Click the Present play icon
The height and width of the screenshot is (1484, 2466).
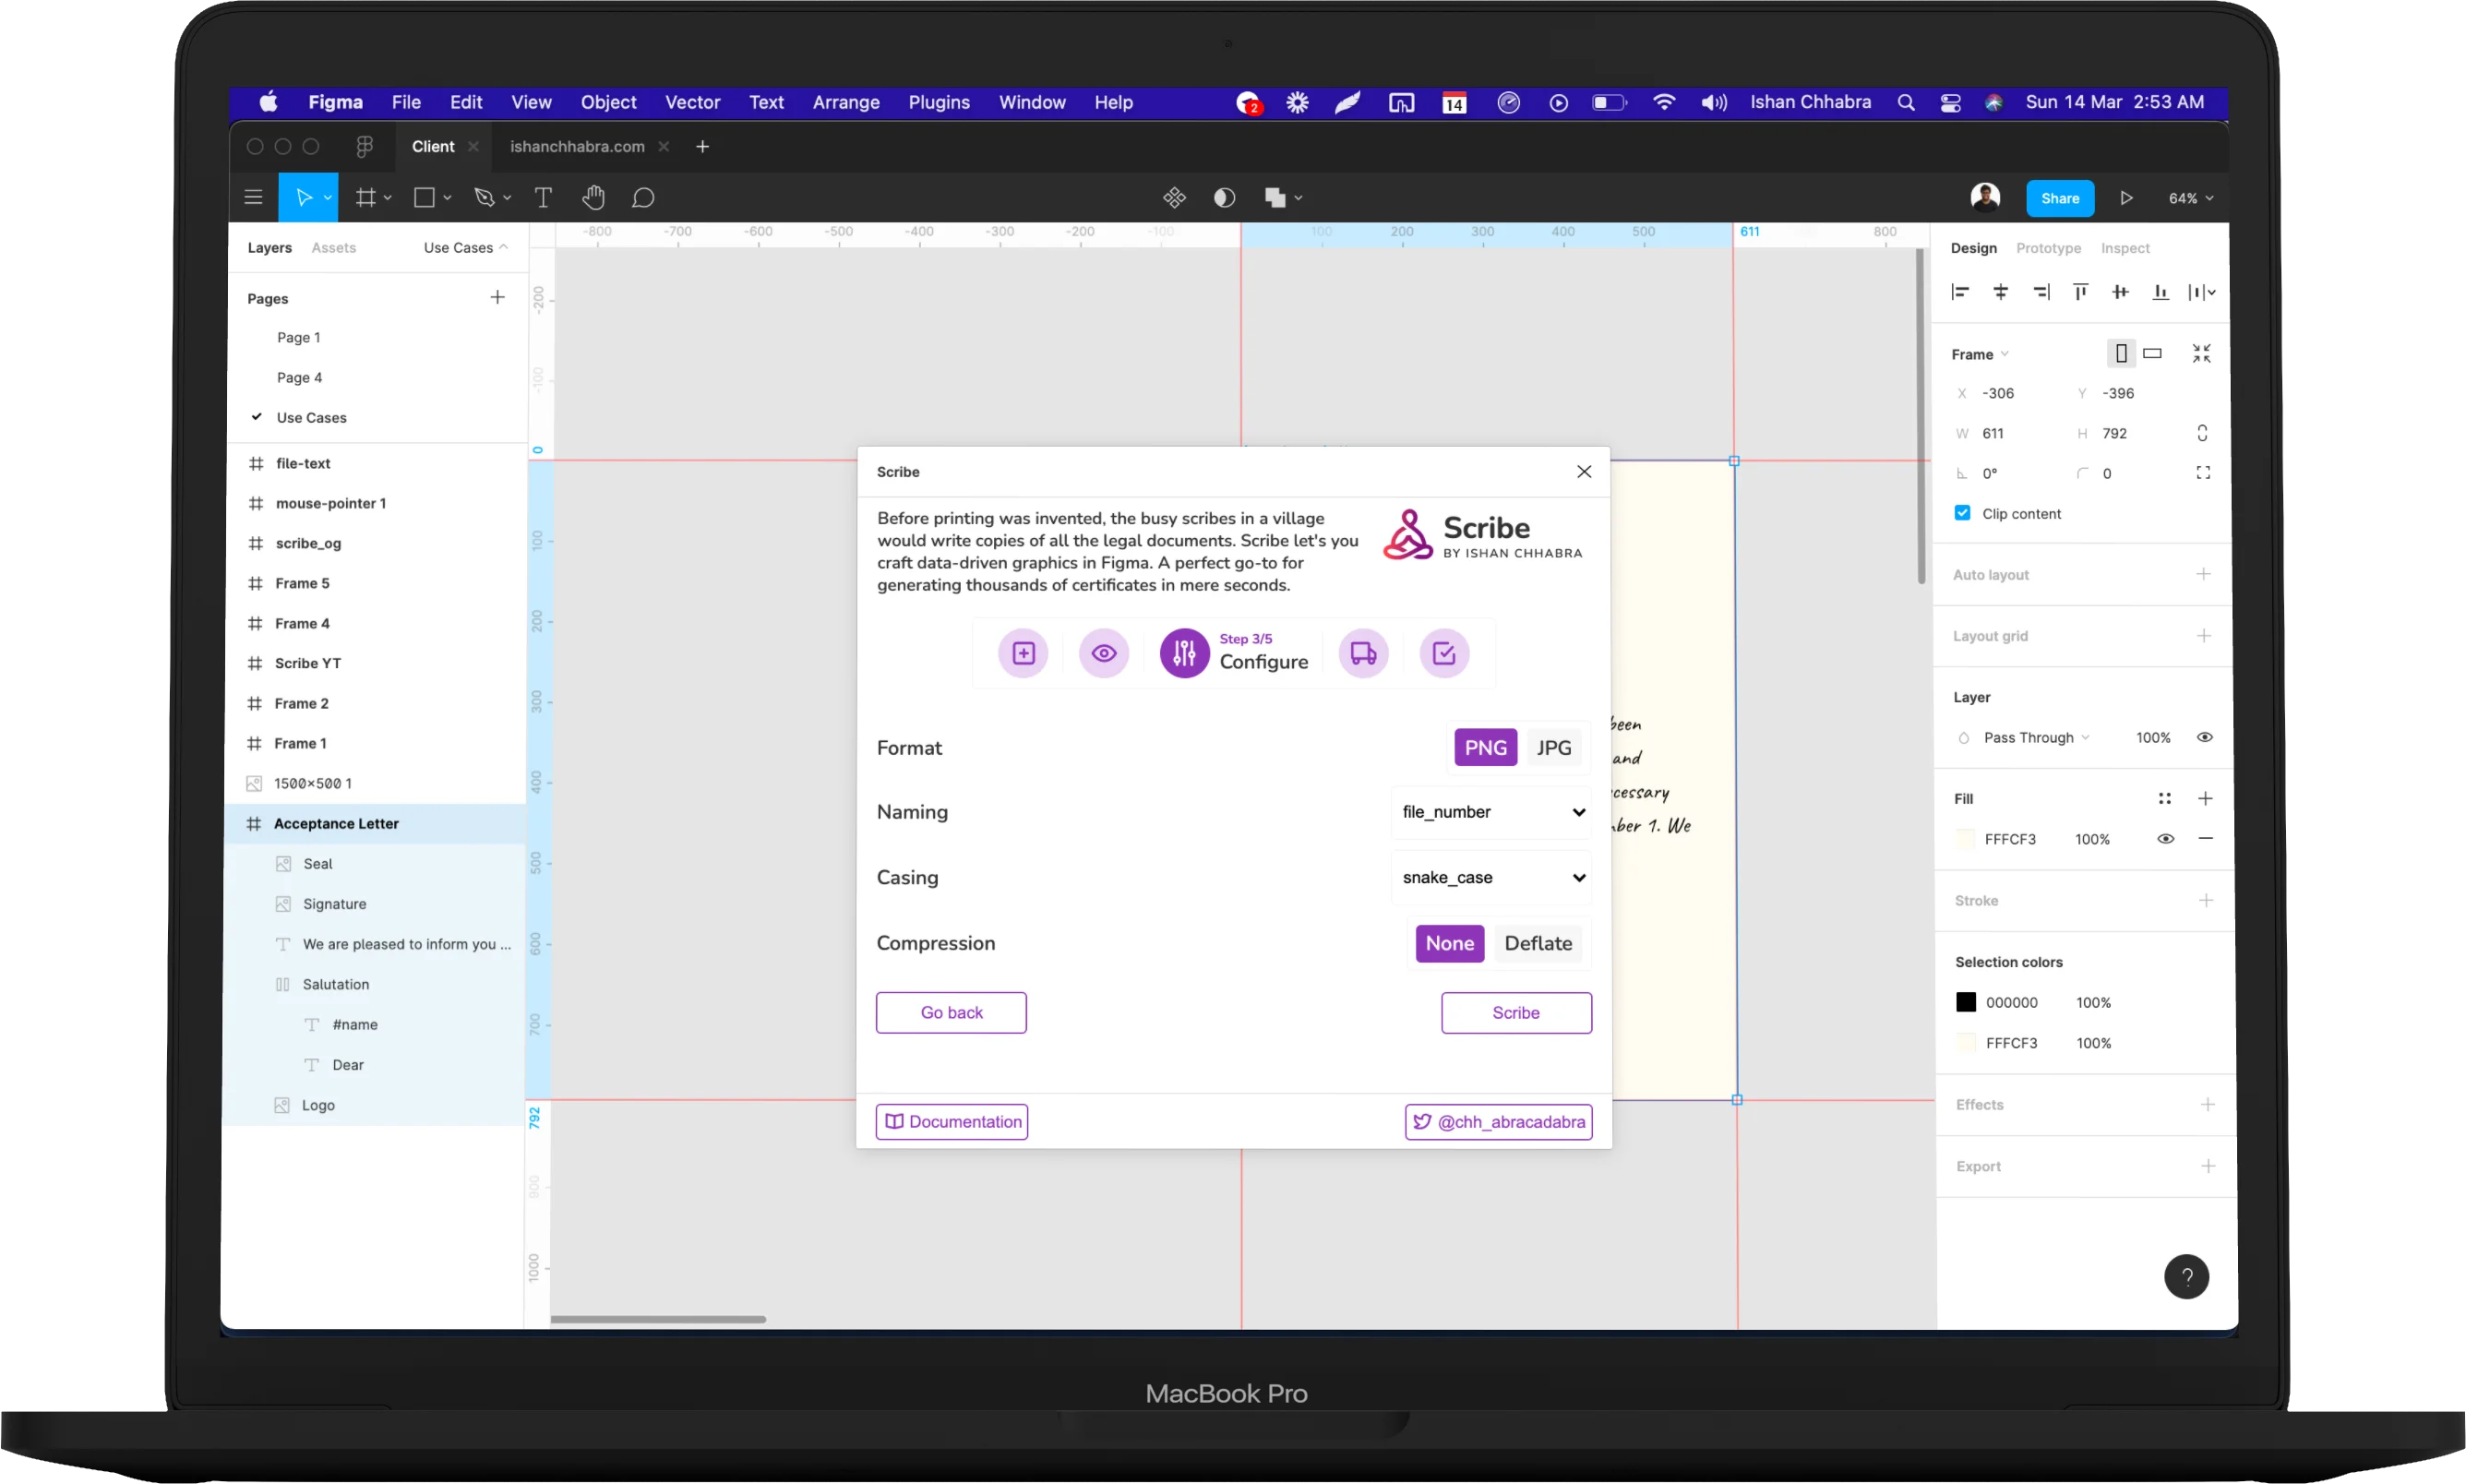[x=2126, y=198]
